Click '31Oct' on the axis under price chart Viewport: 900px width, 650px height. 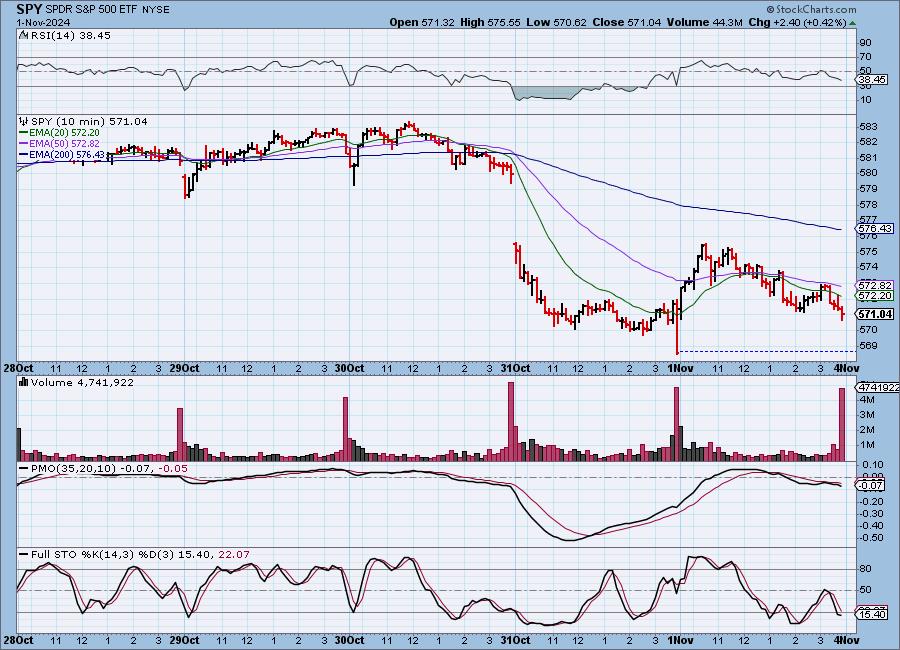[x=515, y=369]
